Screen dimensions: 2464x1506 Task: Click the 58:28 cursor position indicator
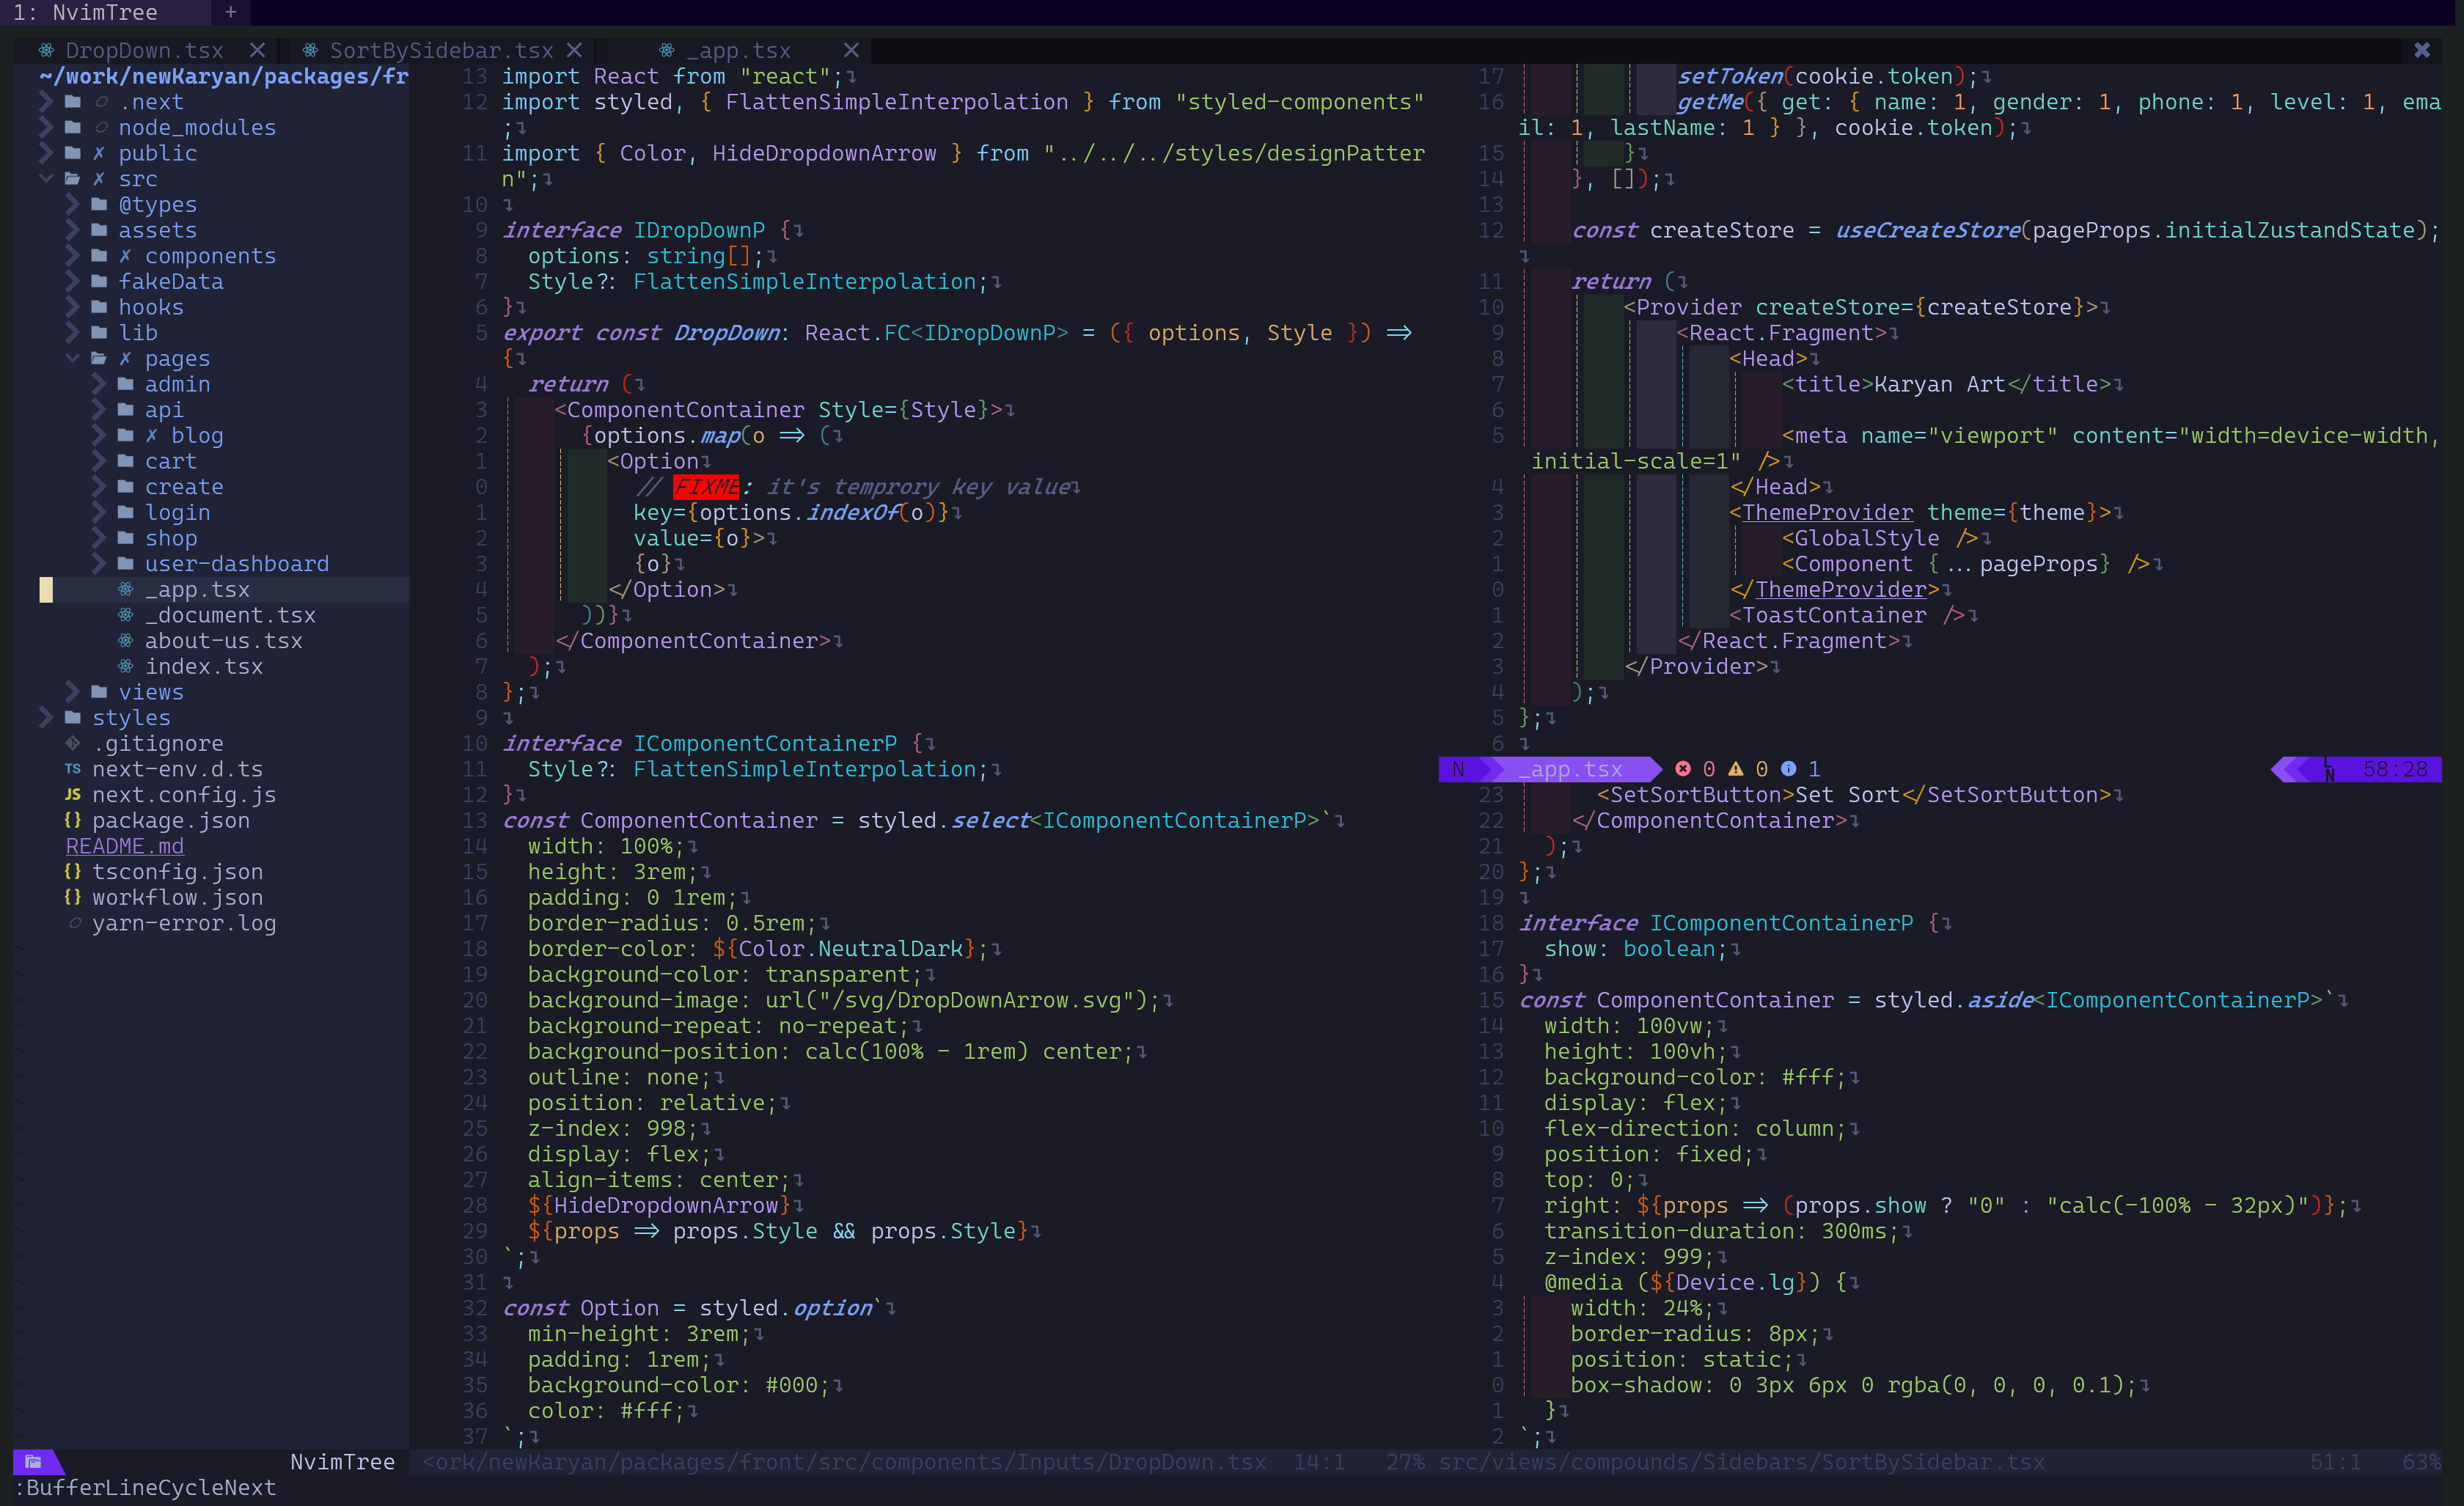coord(2395,769)
